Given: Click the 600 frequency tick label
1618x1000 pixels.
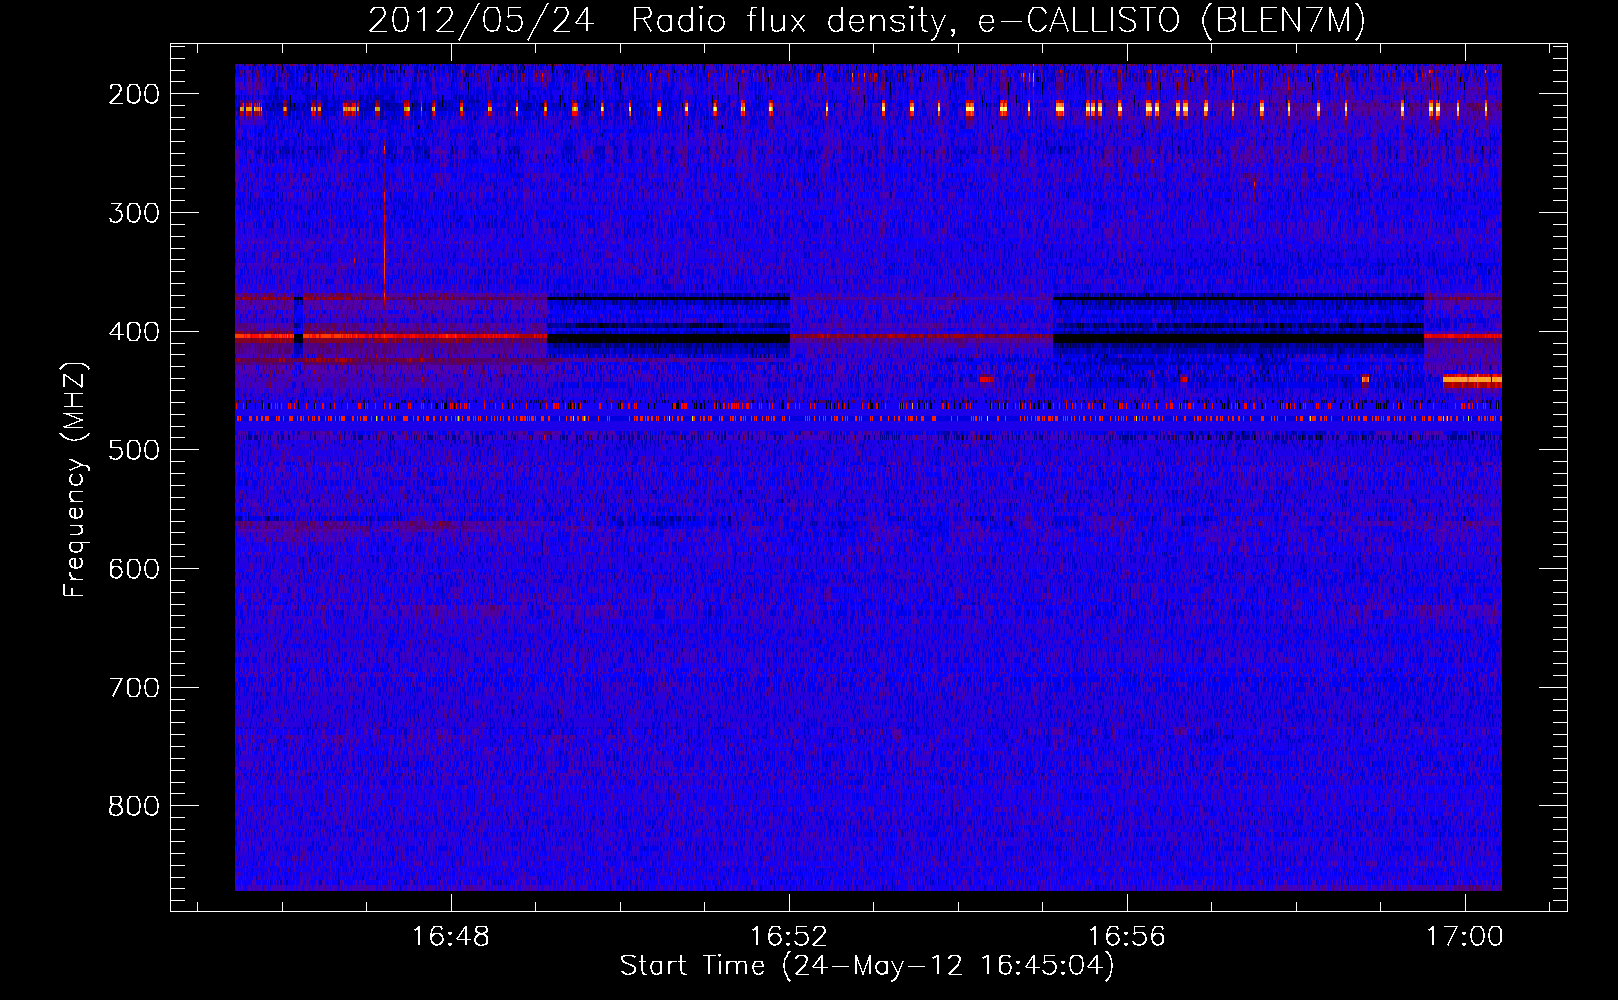Looking at the screenshot, I should click(133, 569).
